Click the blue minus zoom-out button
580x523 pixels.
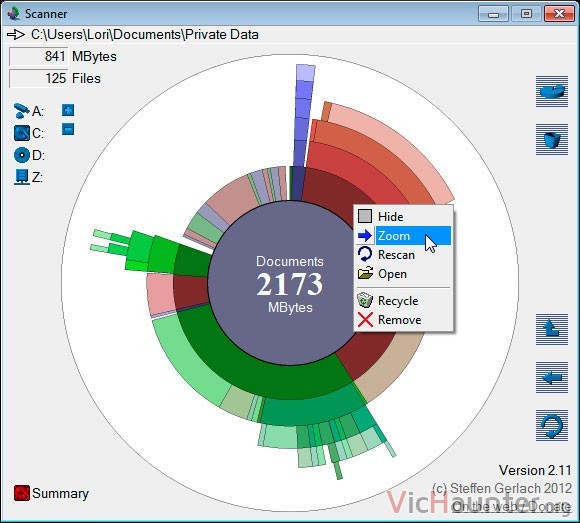[68, 129]
